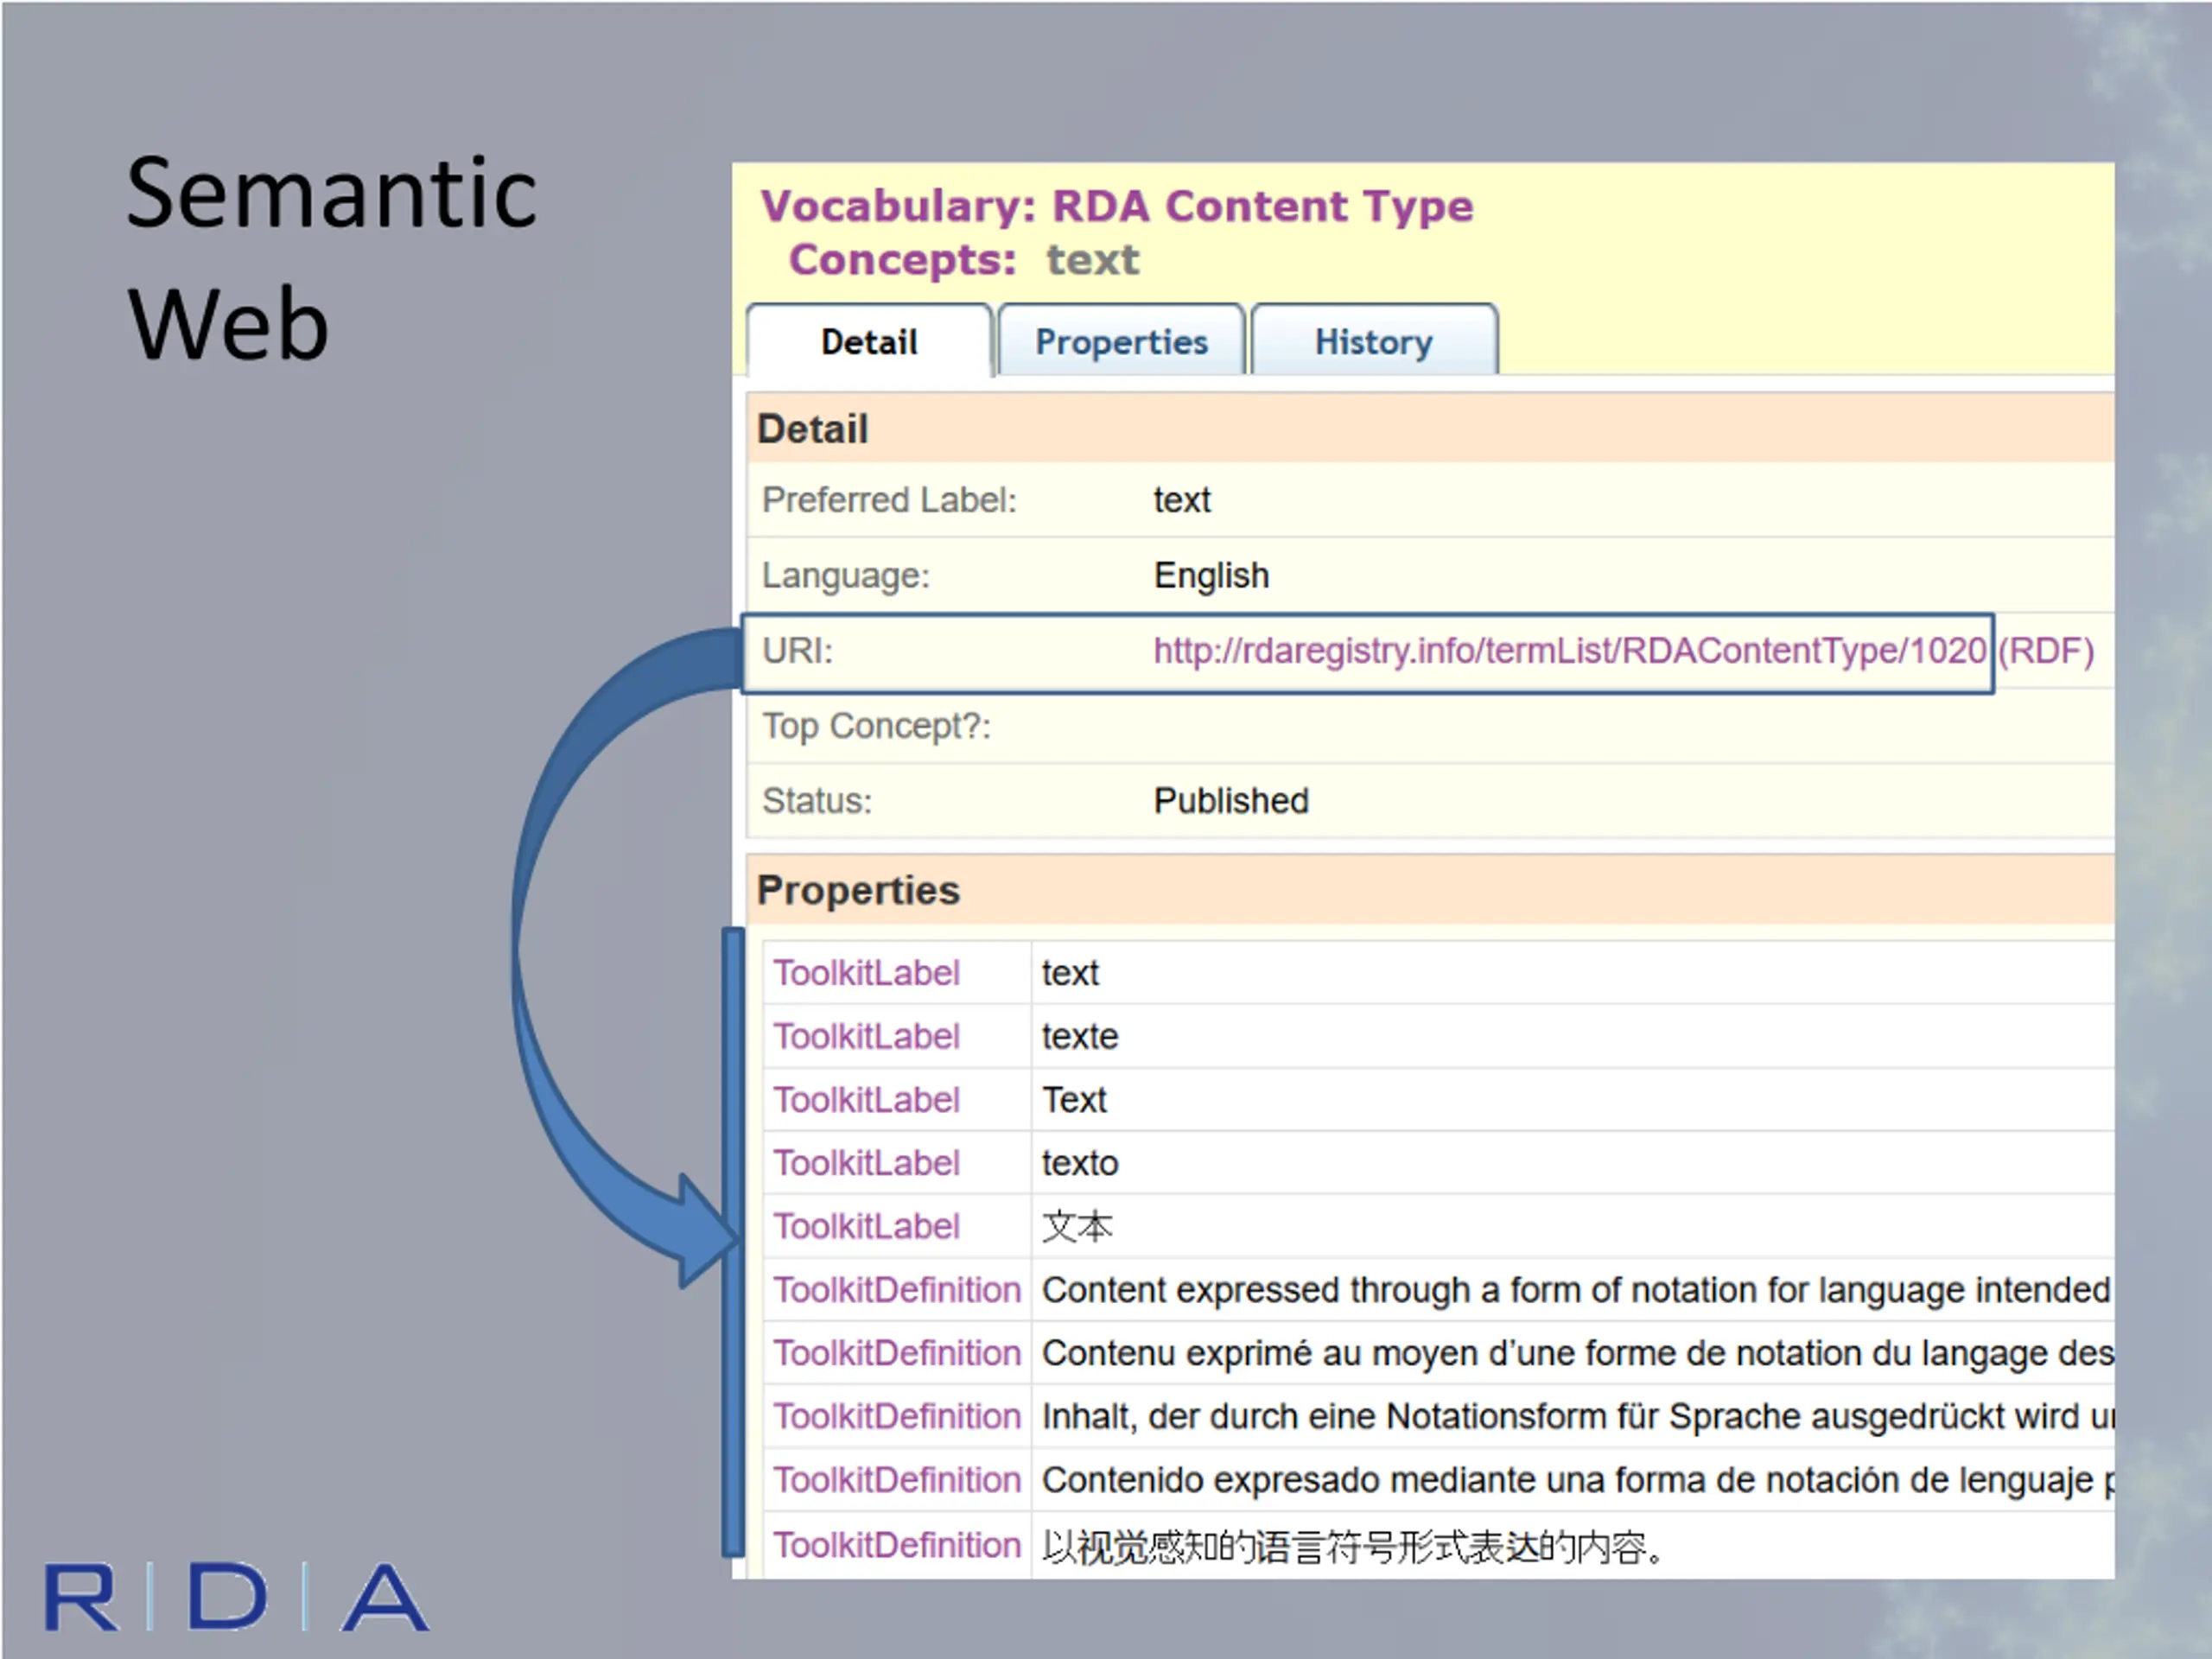The height and width of the screenshot is (1659, 2212).
Task: Click the 'Contenido expresado mediante' definition text
Action: pyautogui.click(x=1577, y=1480)
